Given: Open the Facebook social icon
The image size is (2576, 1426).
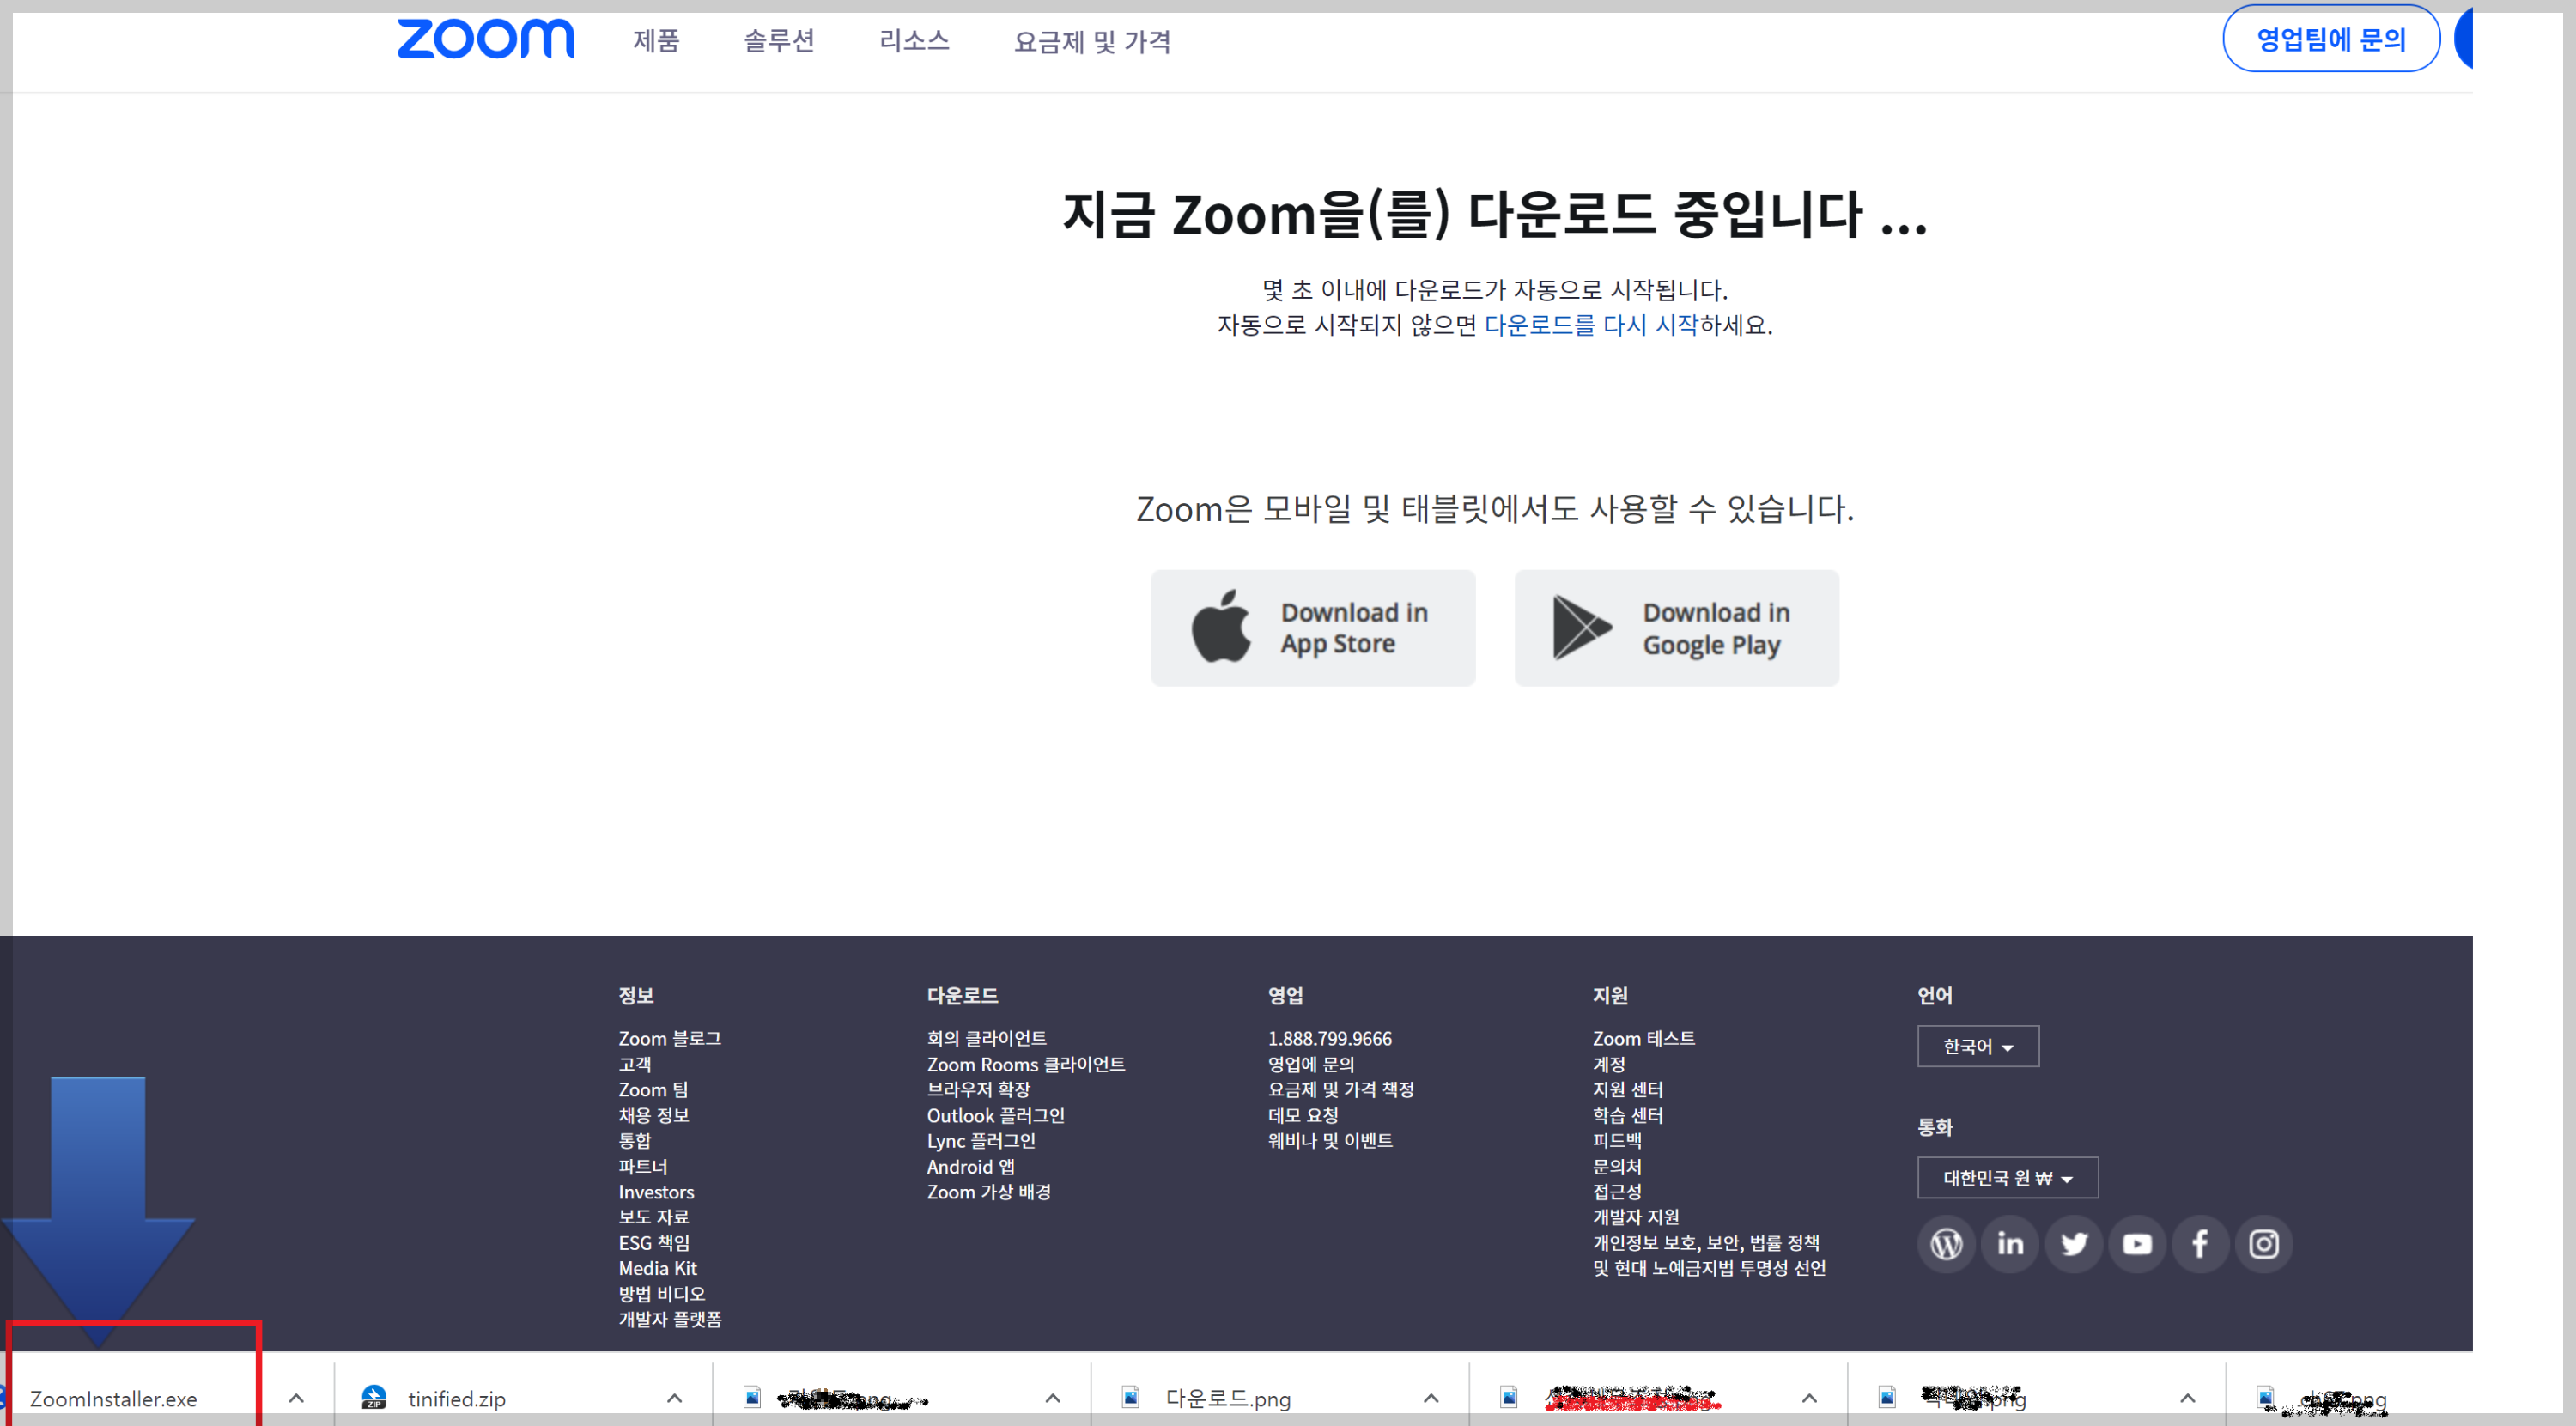Looking at the screenshot, I should tap(2200, 1243).
